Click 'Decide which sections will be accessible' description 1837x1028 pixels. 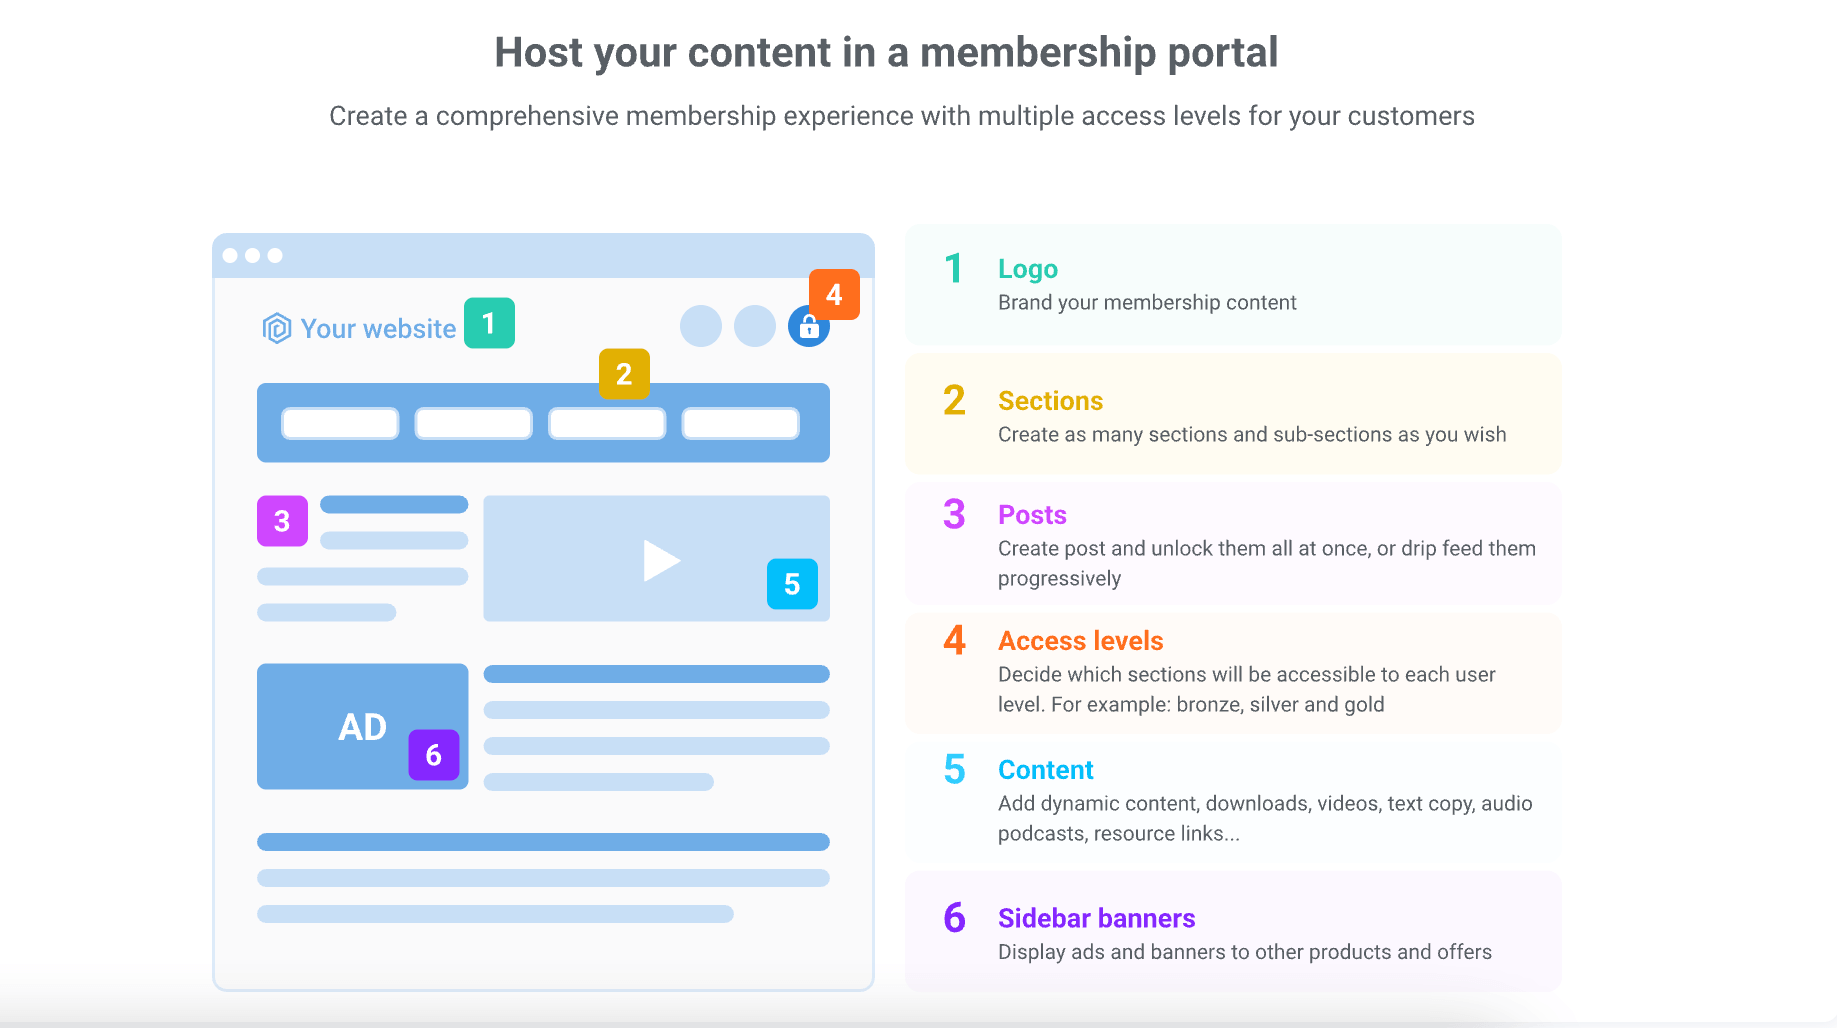pos(1247,689)
